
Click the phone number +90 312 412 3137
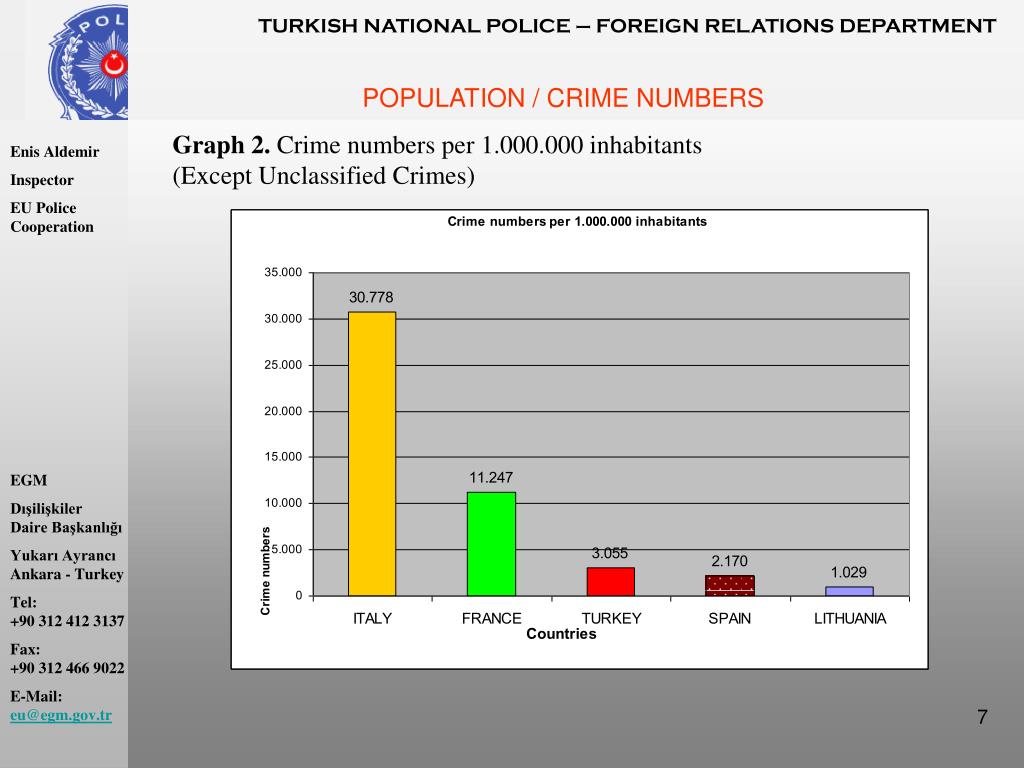67,621
